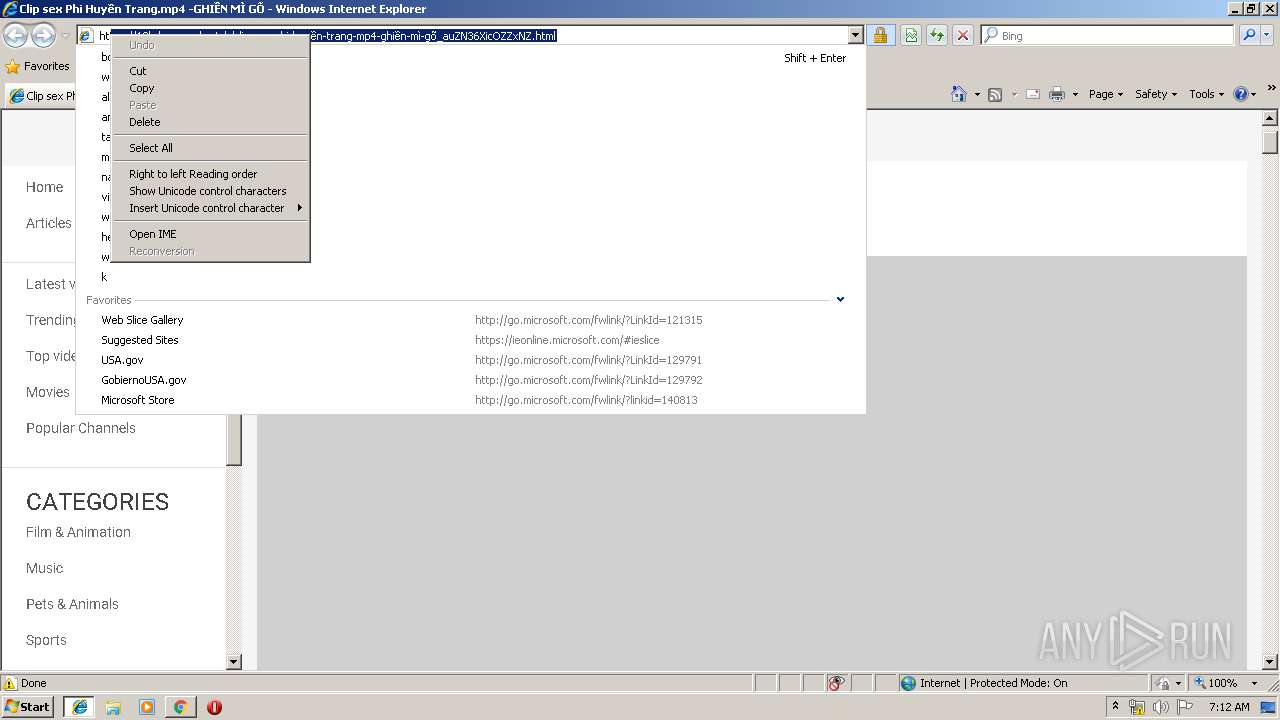Open the Home page icon

(959, 94)
